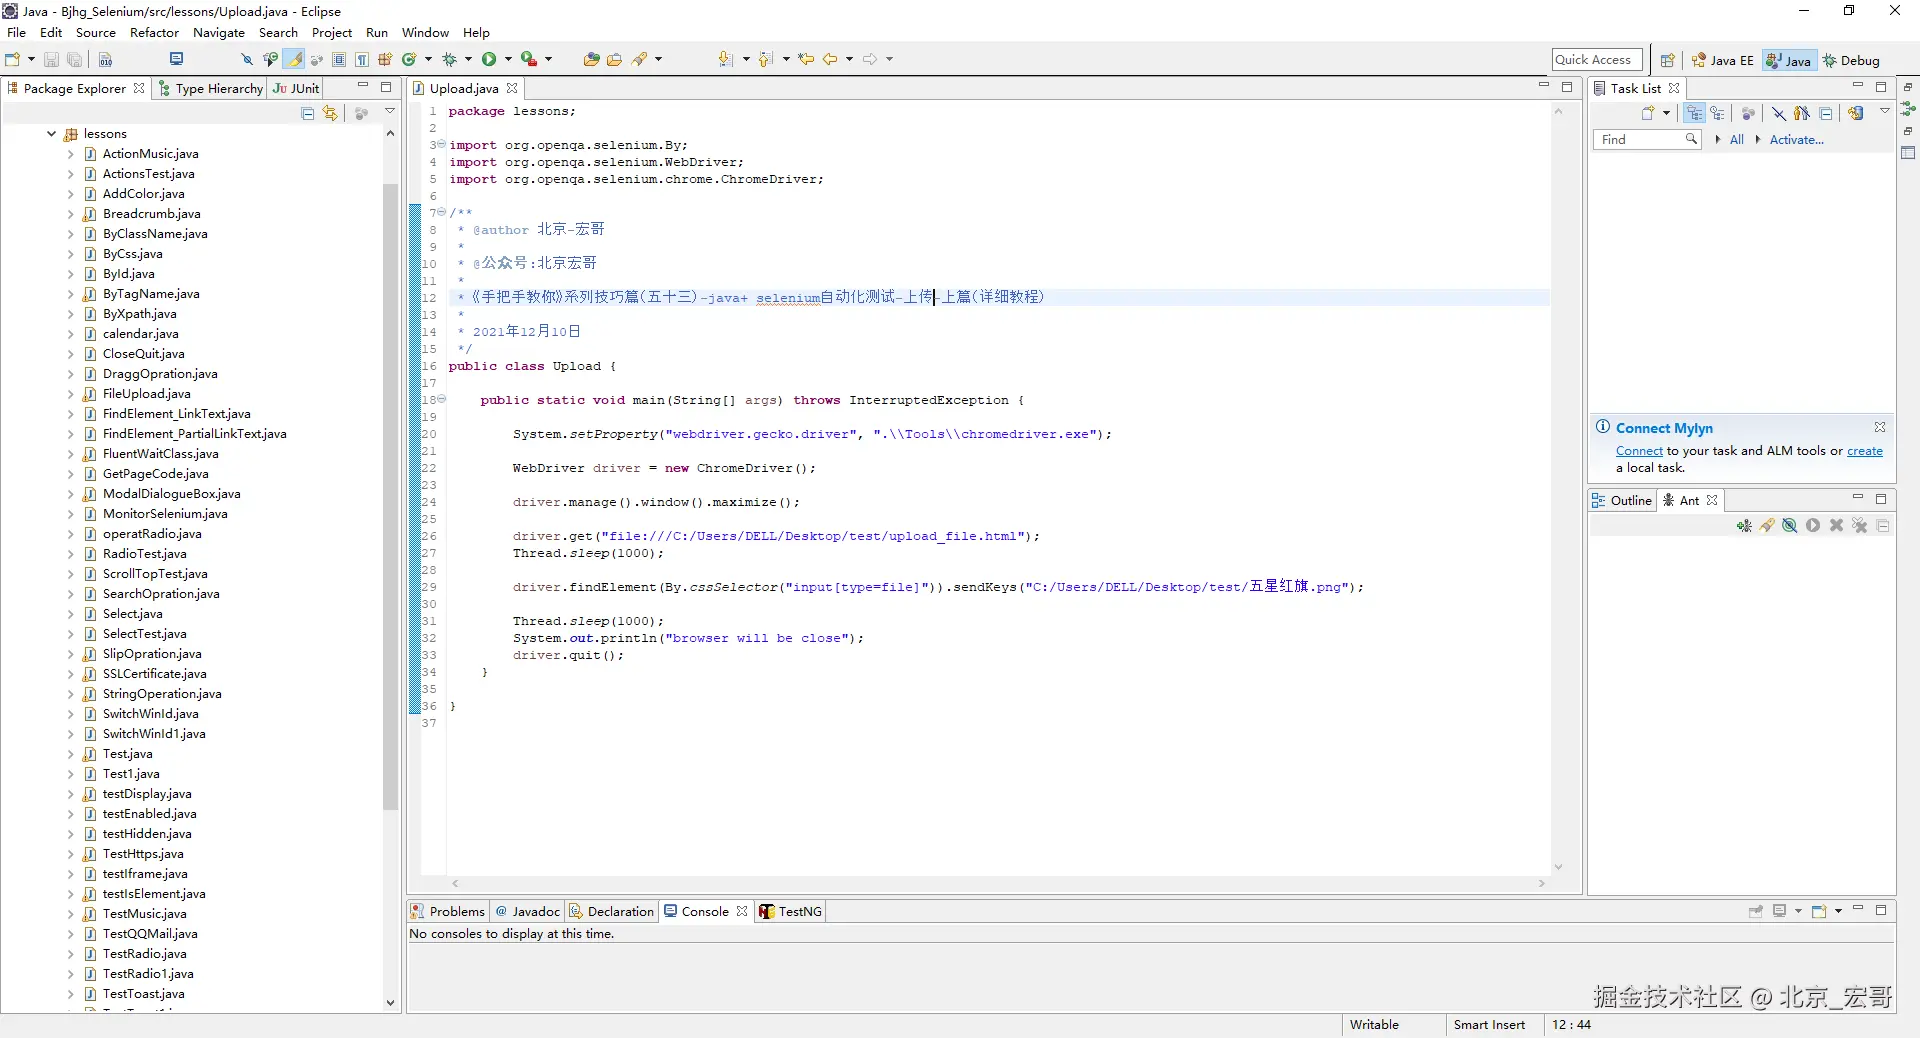Click the Open Console icon
This screenshot has width=1920, height=1038.
click(1819, 911)
